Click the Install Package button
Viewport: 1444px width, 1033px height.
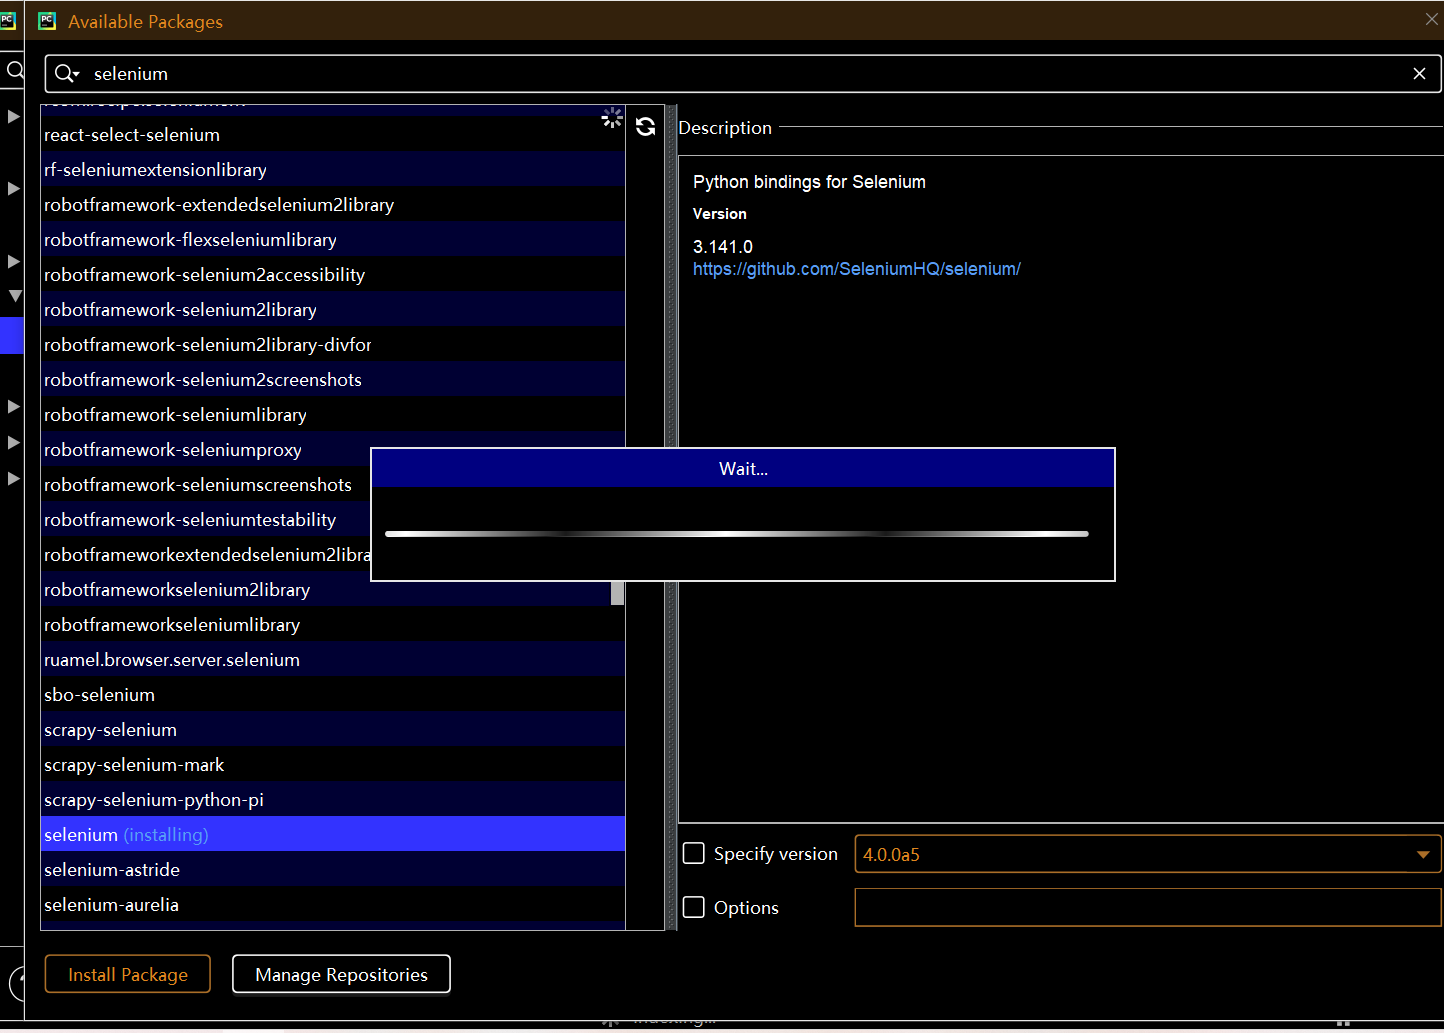tap(128, 974)
